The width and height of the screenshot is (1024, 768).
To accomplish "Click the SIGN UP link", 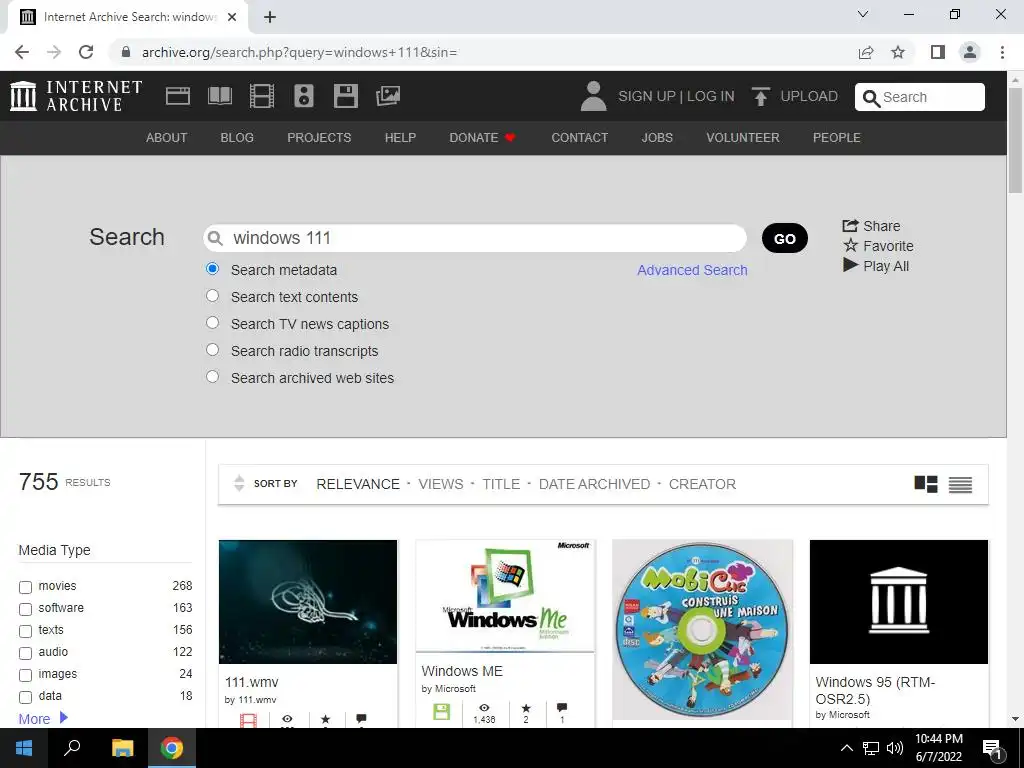I will [647, 96].
